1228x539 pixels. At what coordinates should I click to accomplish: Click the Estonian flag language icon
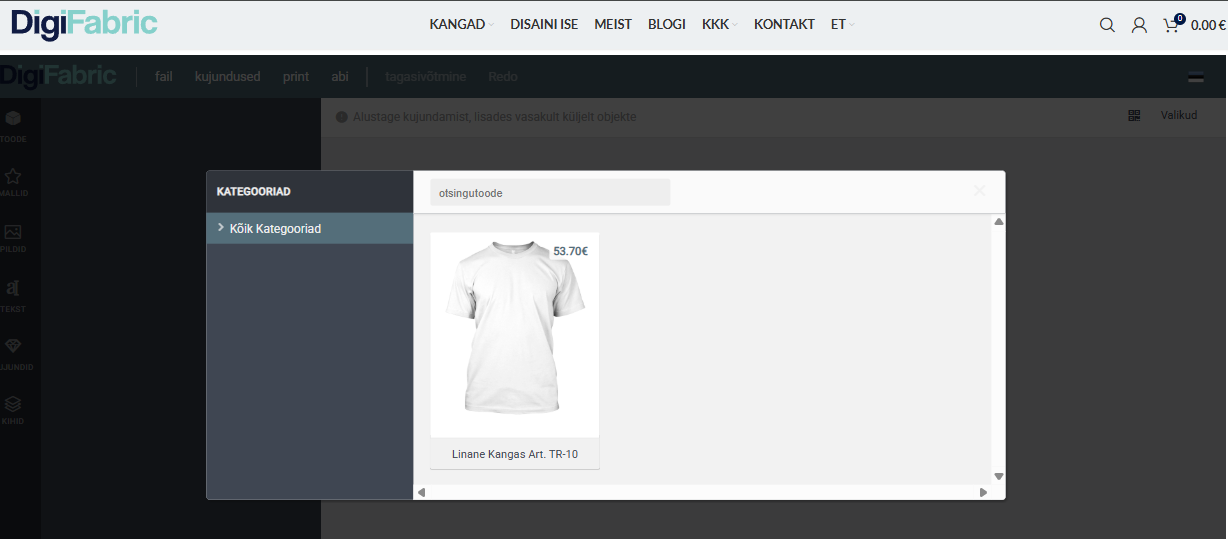[1195, 78]
